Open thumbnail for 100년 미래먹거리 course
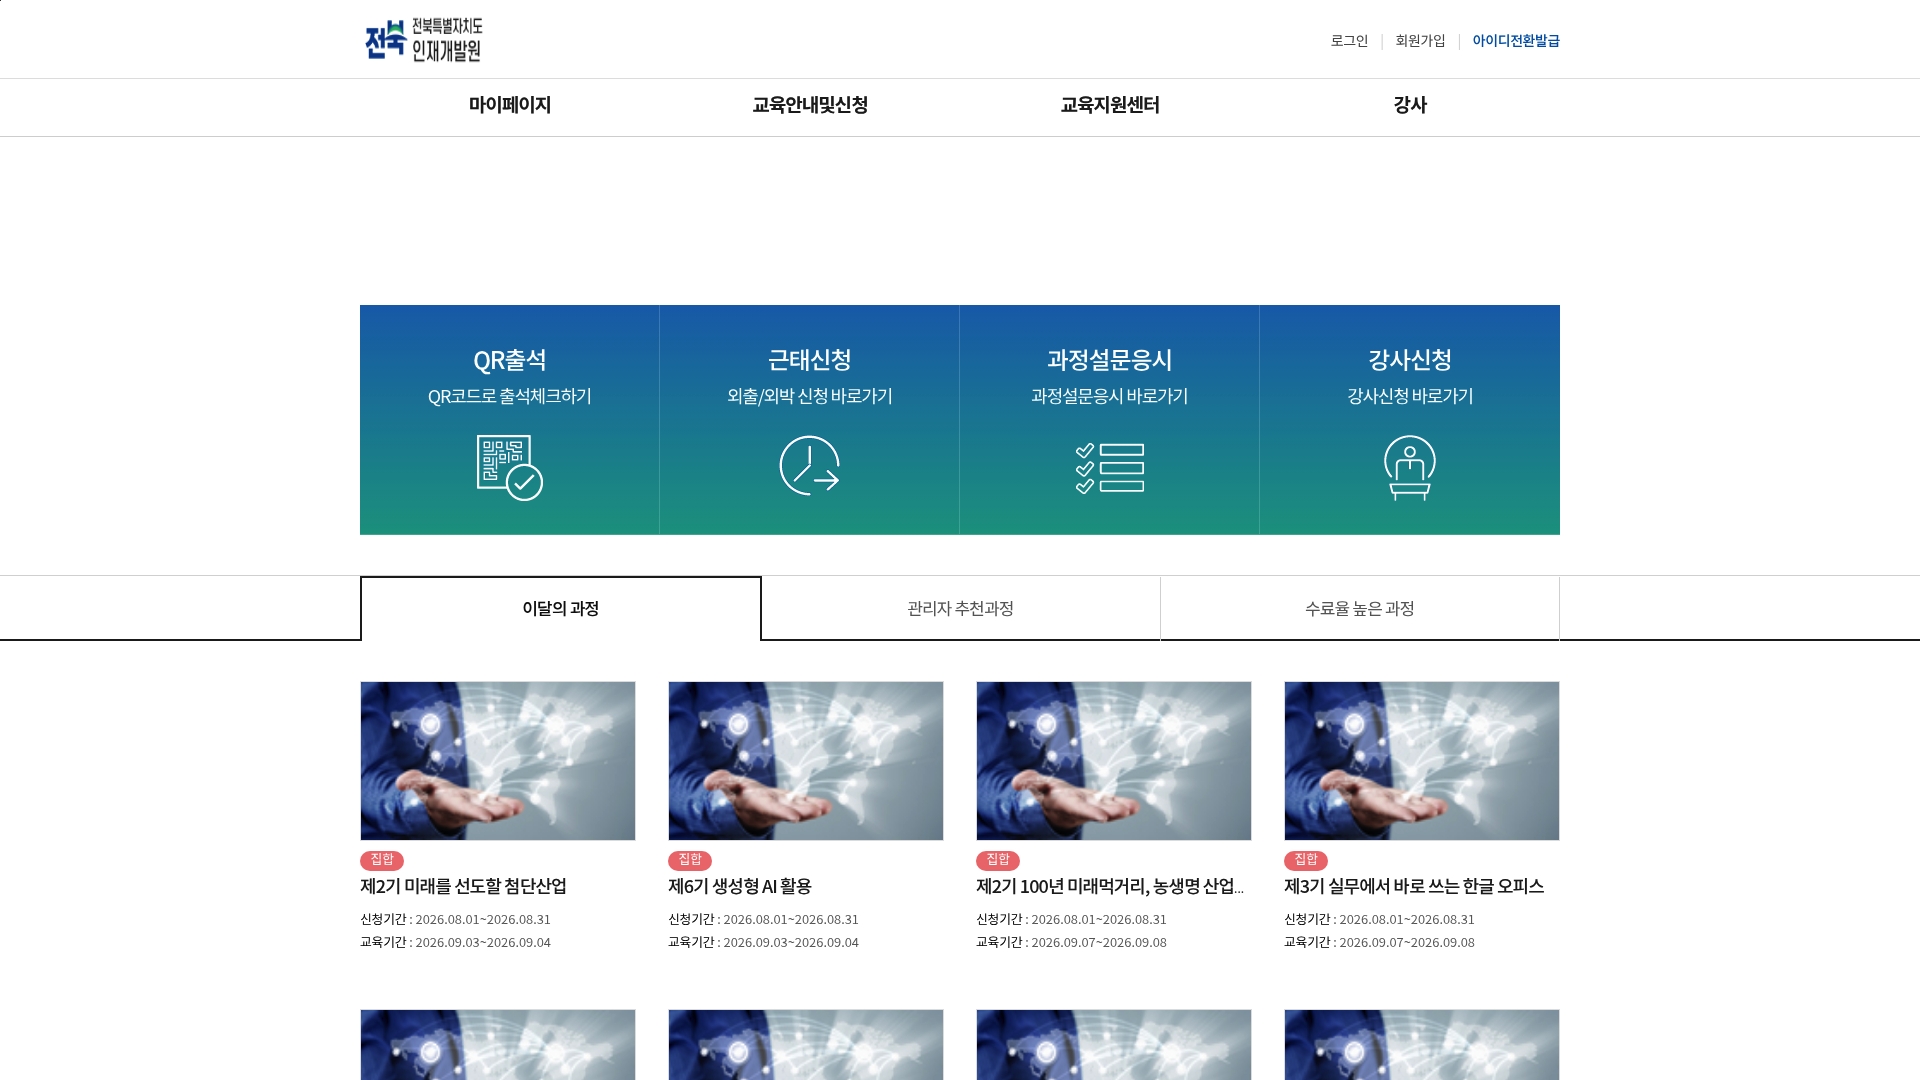Screen dimensions: 1920x1080 (x=1114, y=761)
